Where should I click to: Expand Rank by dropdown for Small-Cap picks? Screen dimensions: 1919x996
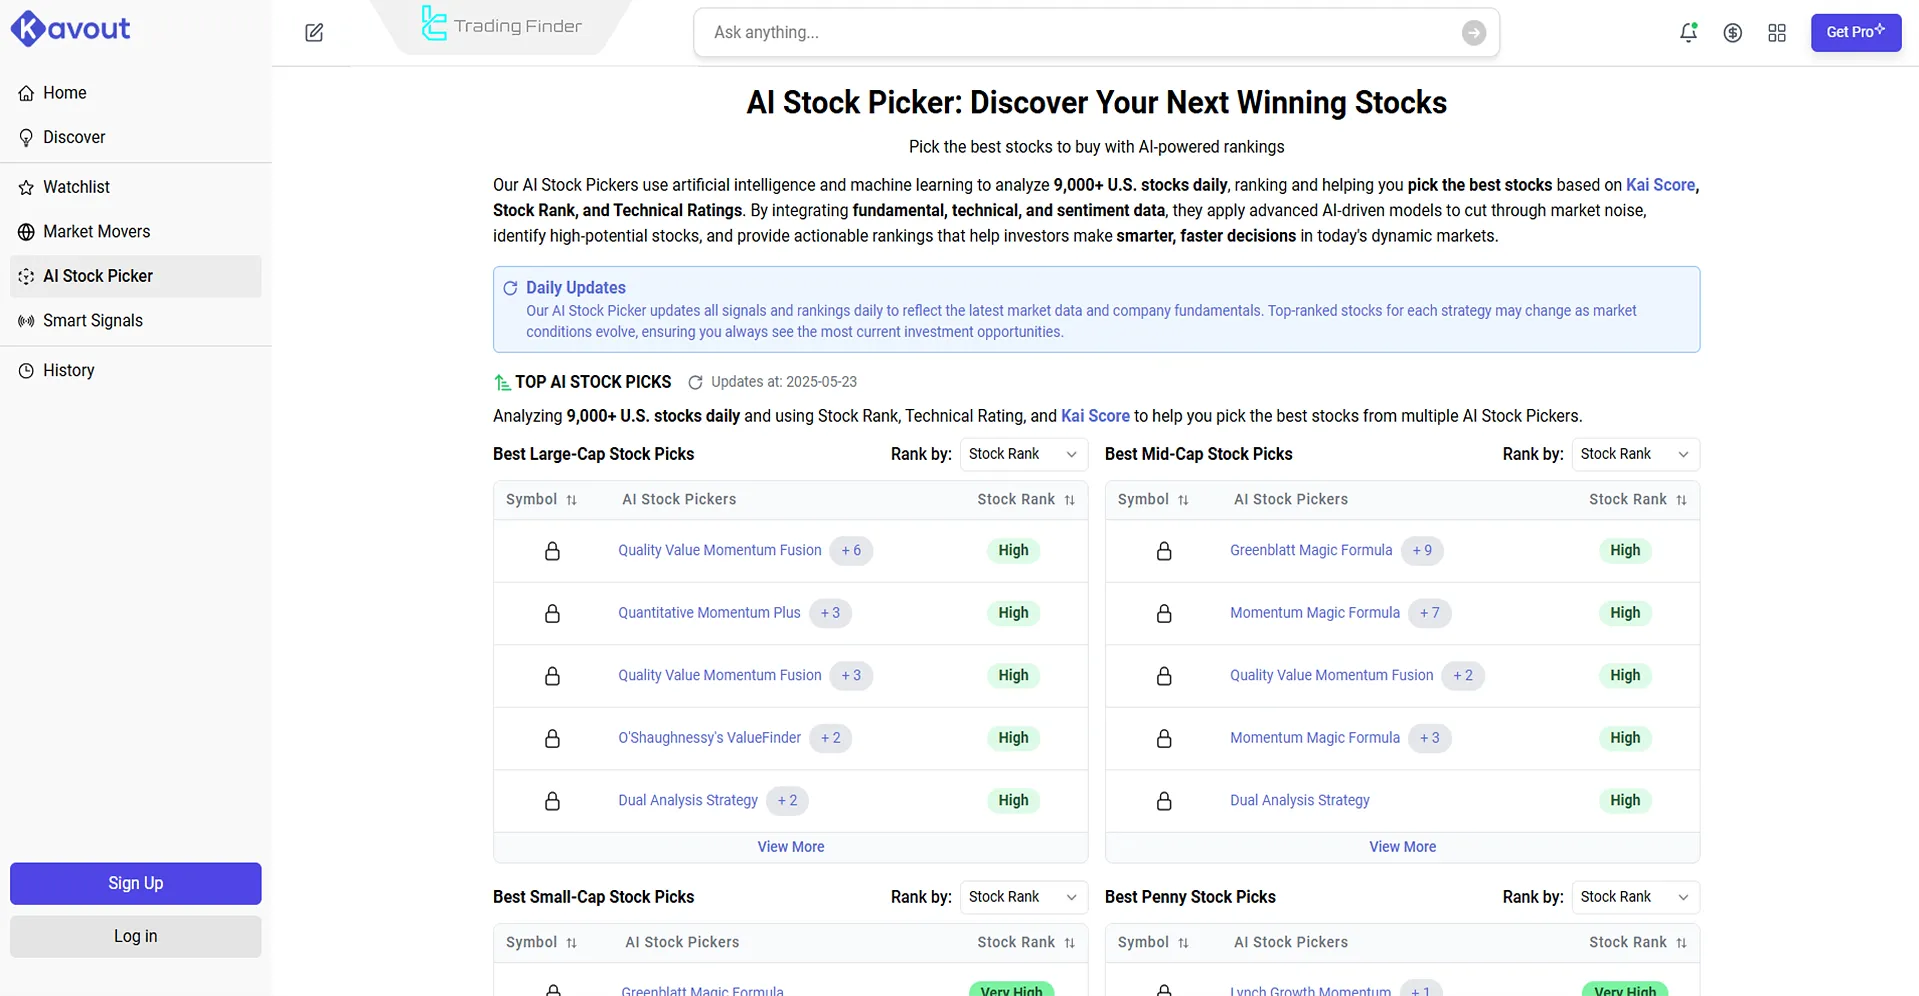pyautogui.click(x=1022, y=897)
